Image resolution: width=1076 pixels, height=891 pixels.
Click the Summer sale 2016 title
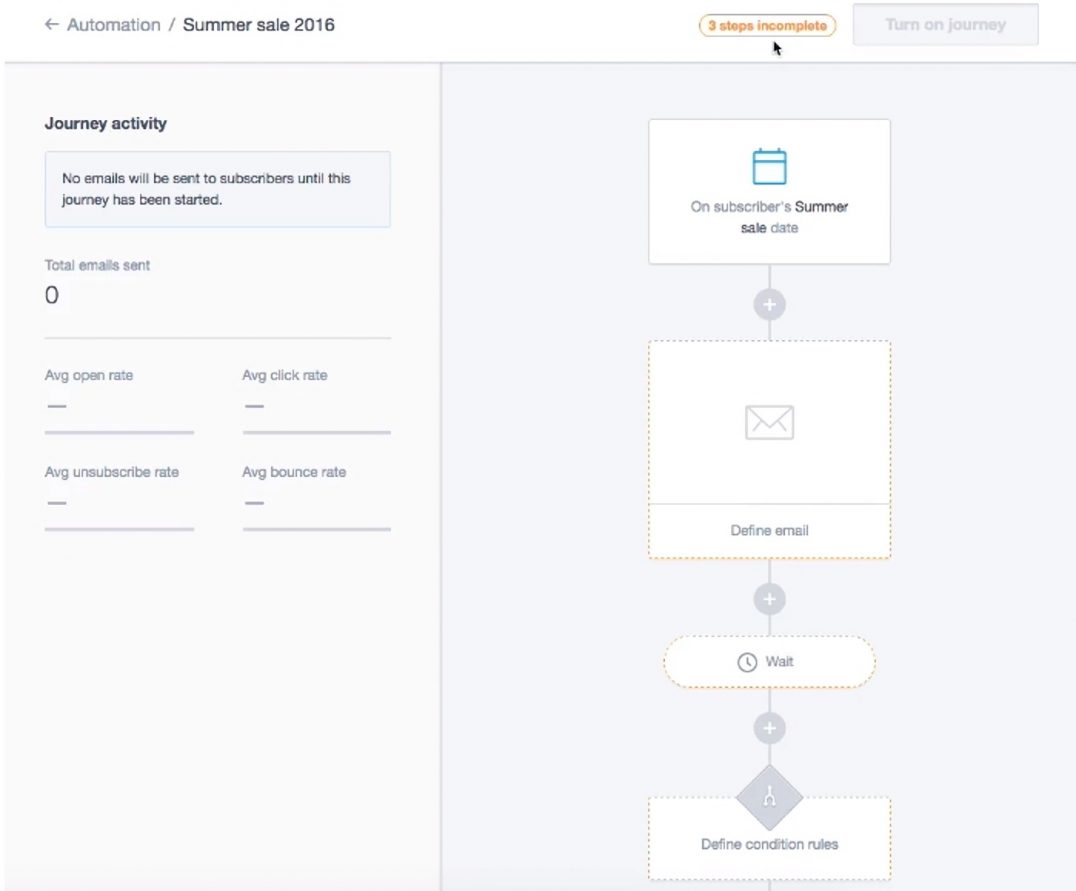pyautogui.click(x=259, y=24)
